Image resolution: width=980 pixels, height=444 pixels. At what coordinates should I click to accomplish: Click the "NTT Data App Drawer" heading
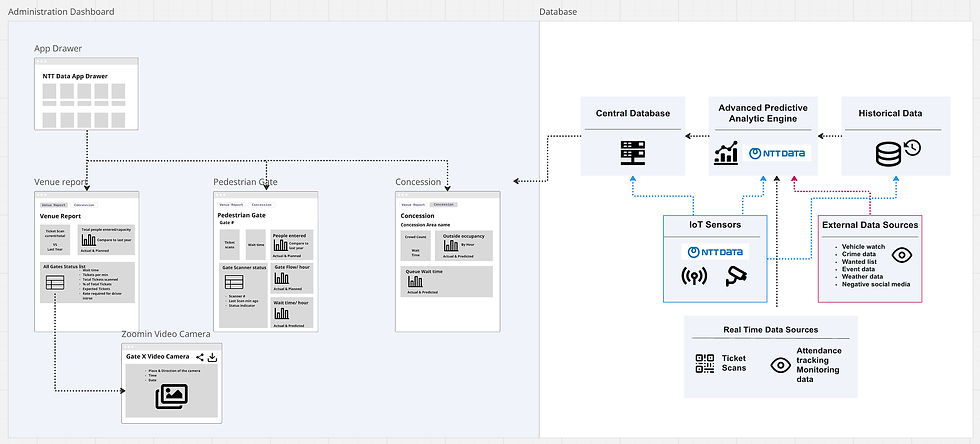(x=75, y=76)
